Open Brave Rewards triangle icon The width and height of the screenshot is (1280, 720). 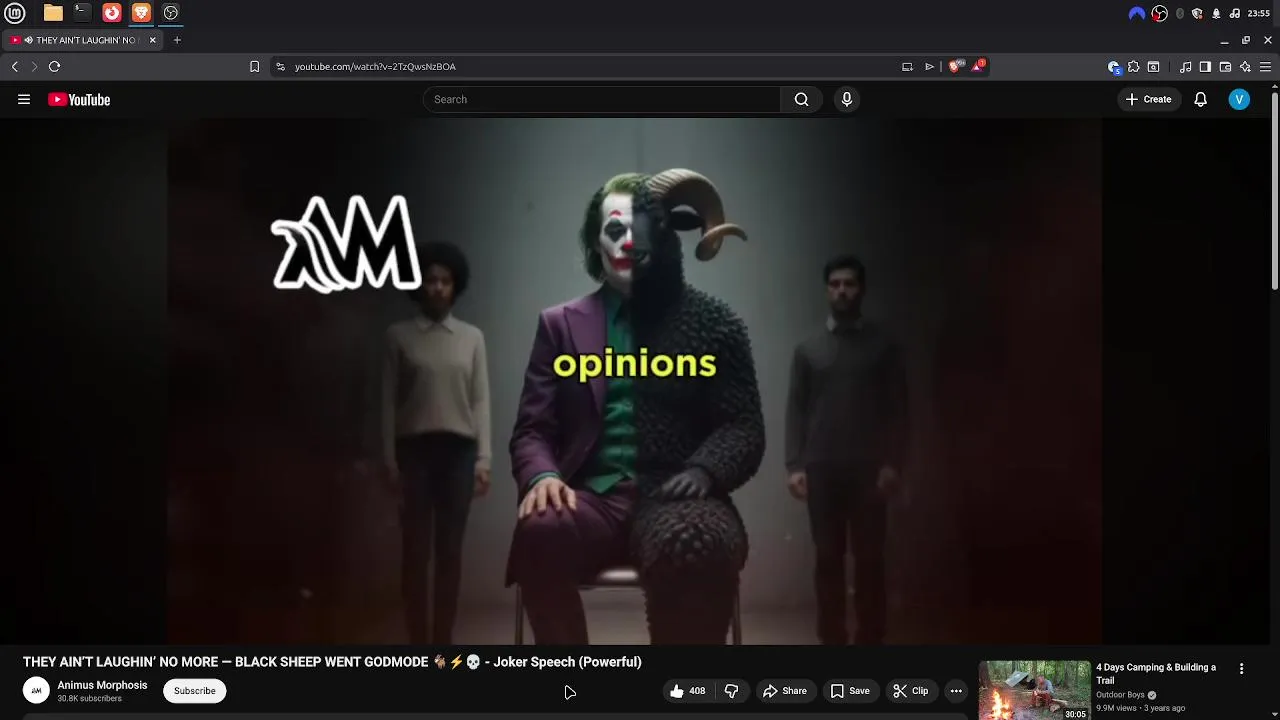coord(978,66)
